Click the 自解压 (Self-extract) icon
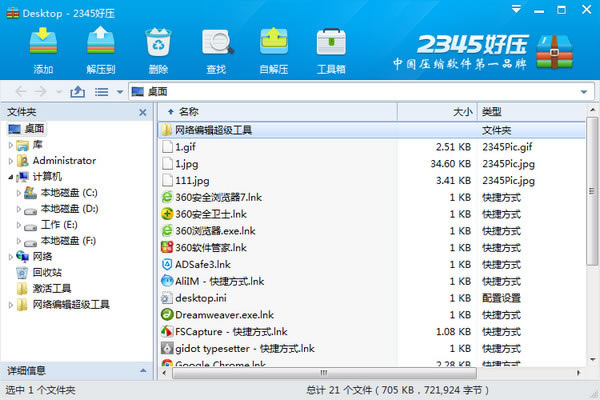This screenshot has width=600, height=400. [x=274, y=47]
